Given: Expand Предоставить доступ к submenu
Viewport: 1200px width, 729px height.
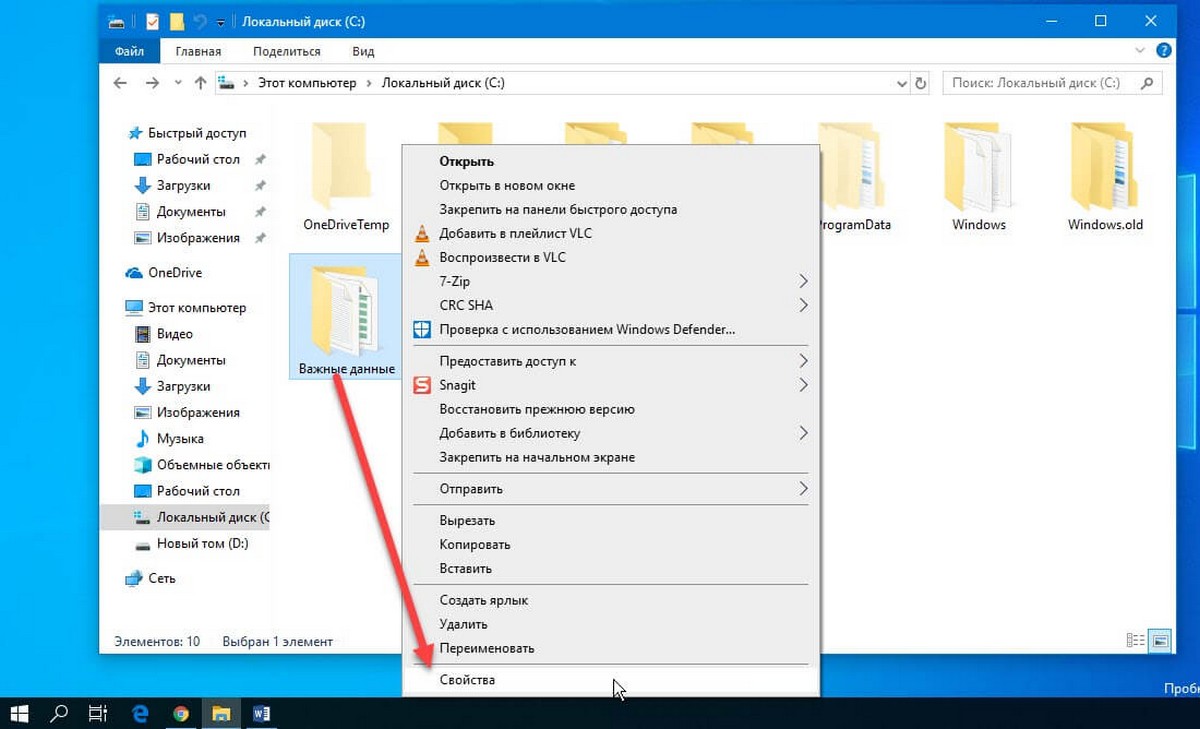Looking at the screenshot, I should point(610,361).
